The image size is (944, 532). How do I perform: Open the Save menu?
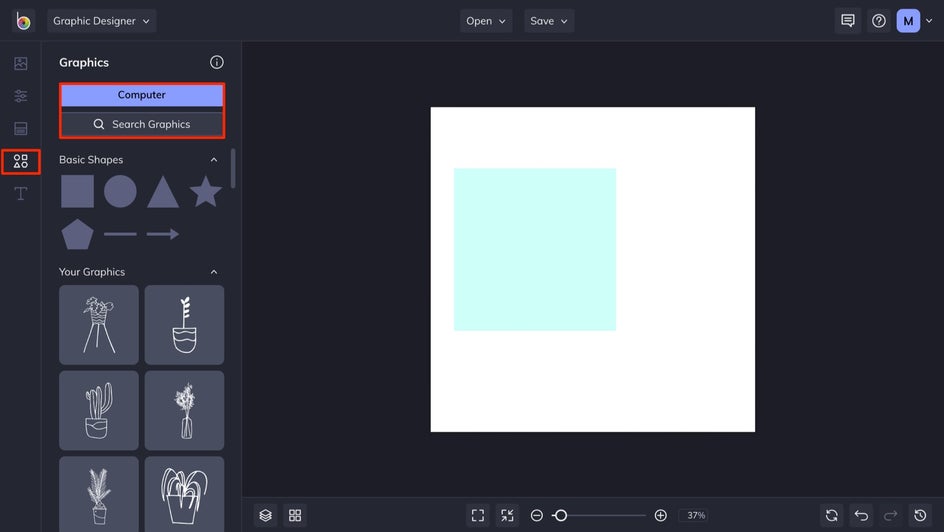[548, 21]
